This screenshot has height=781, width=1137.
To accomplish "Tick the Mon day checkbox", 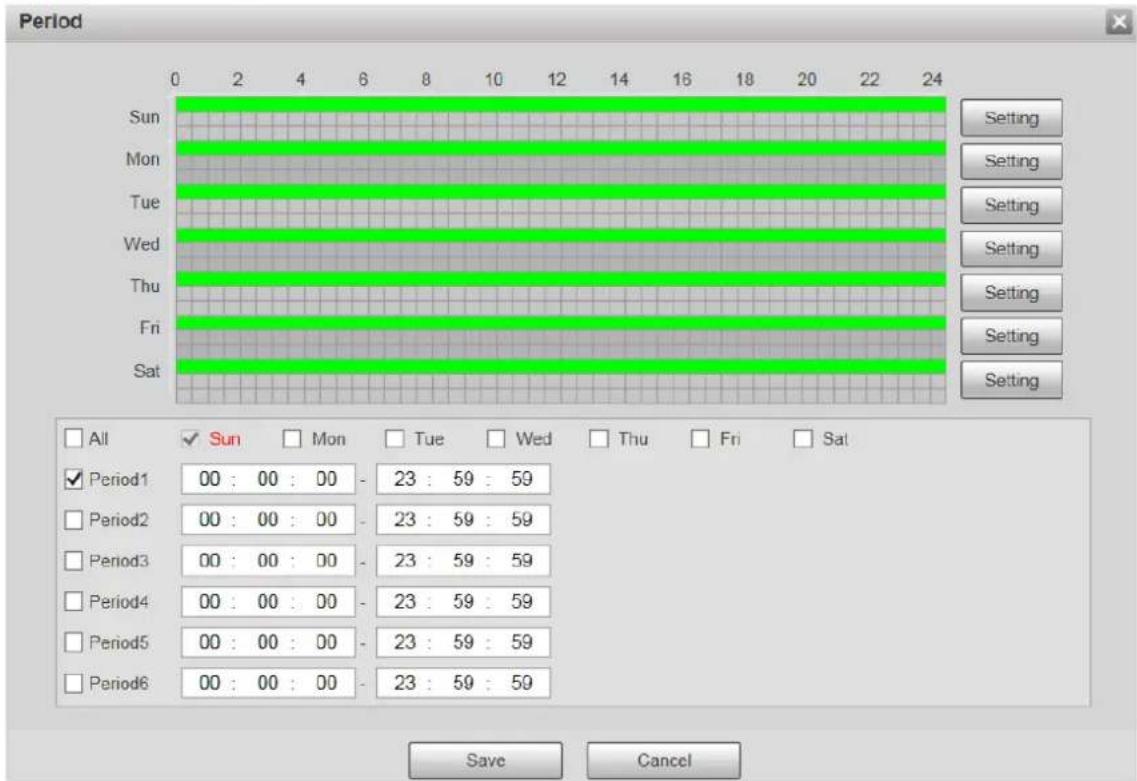I will click(292, 439).
